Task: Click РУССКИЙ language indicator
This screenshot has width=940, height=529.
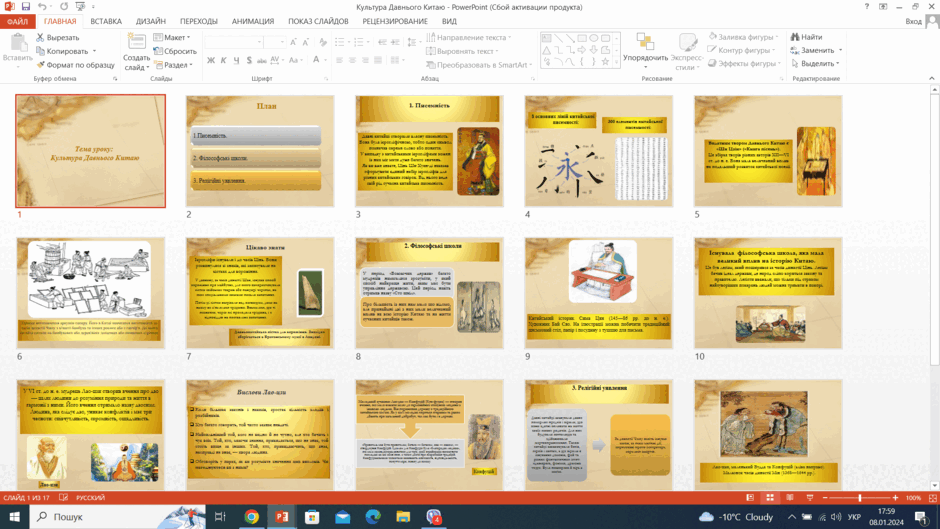Action: [91, 498]
